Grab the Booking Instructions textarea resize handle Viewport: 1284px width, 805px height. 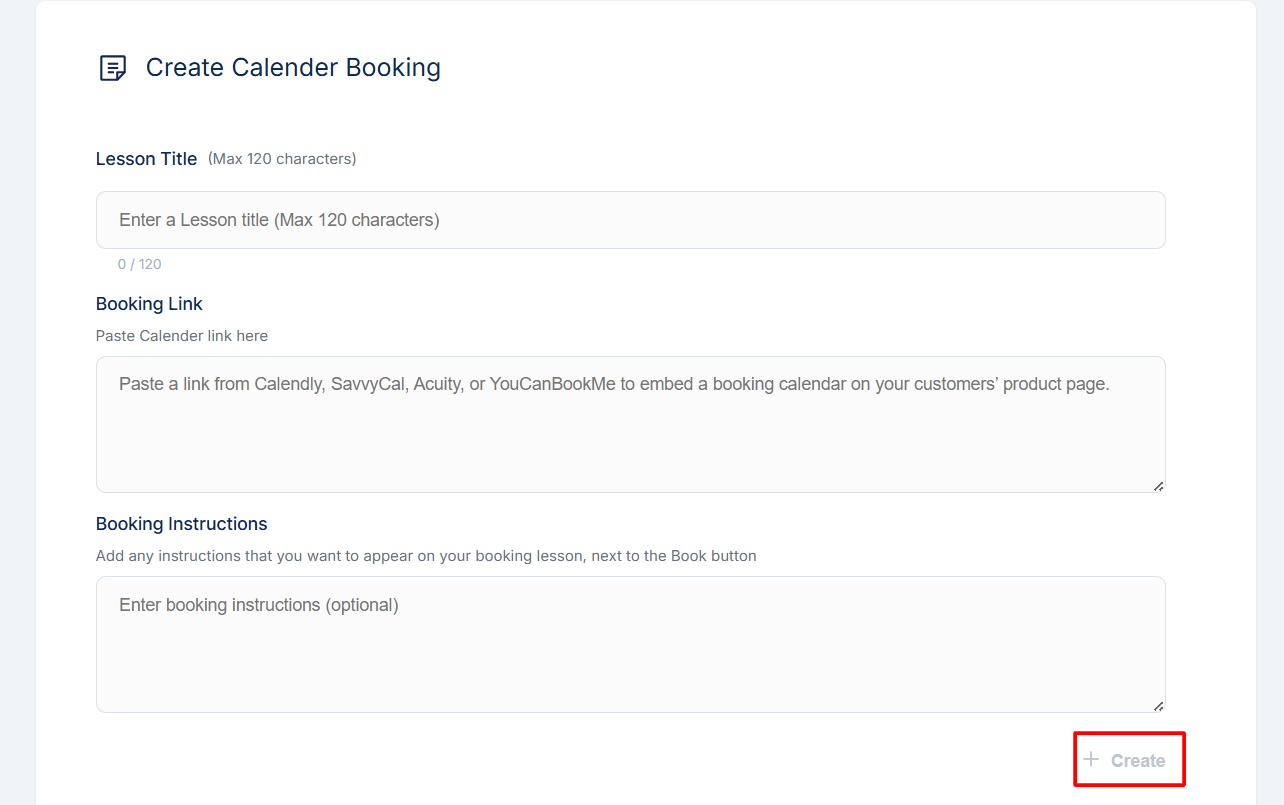[x=1158, y=706]
